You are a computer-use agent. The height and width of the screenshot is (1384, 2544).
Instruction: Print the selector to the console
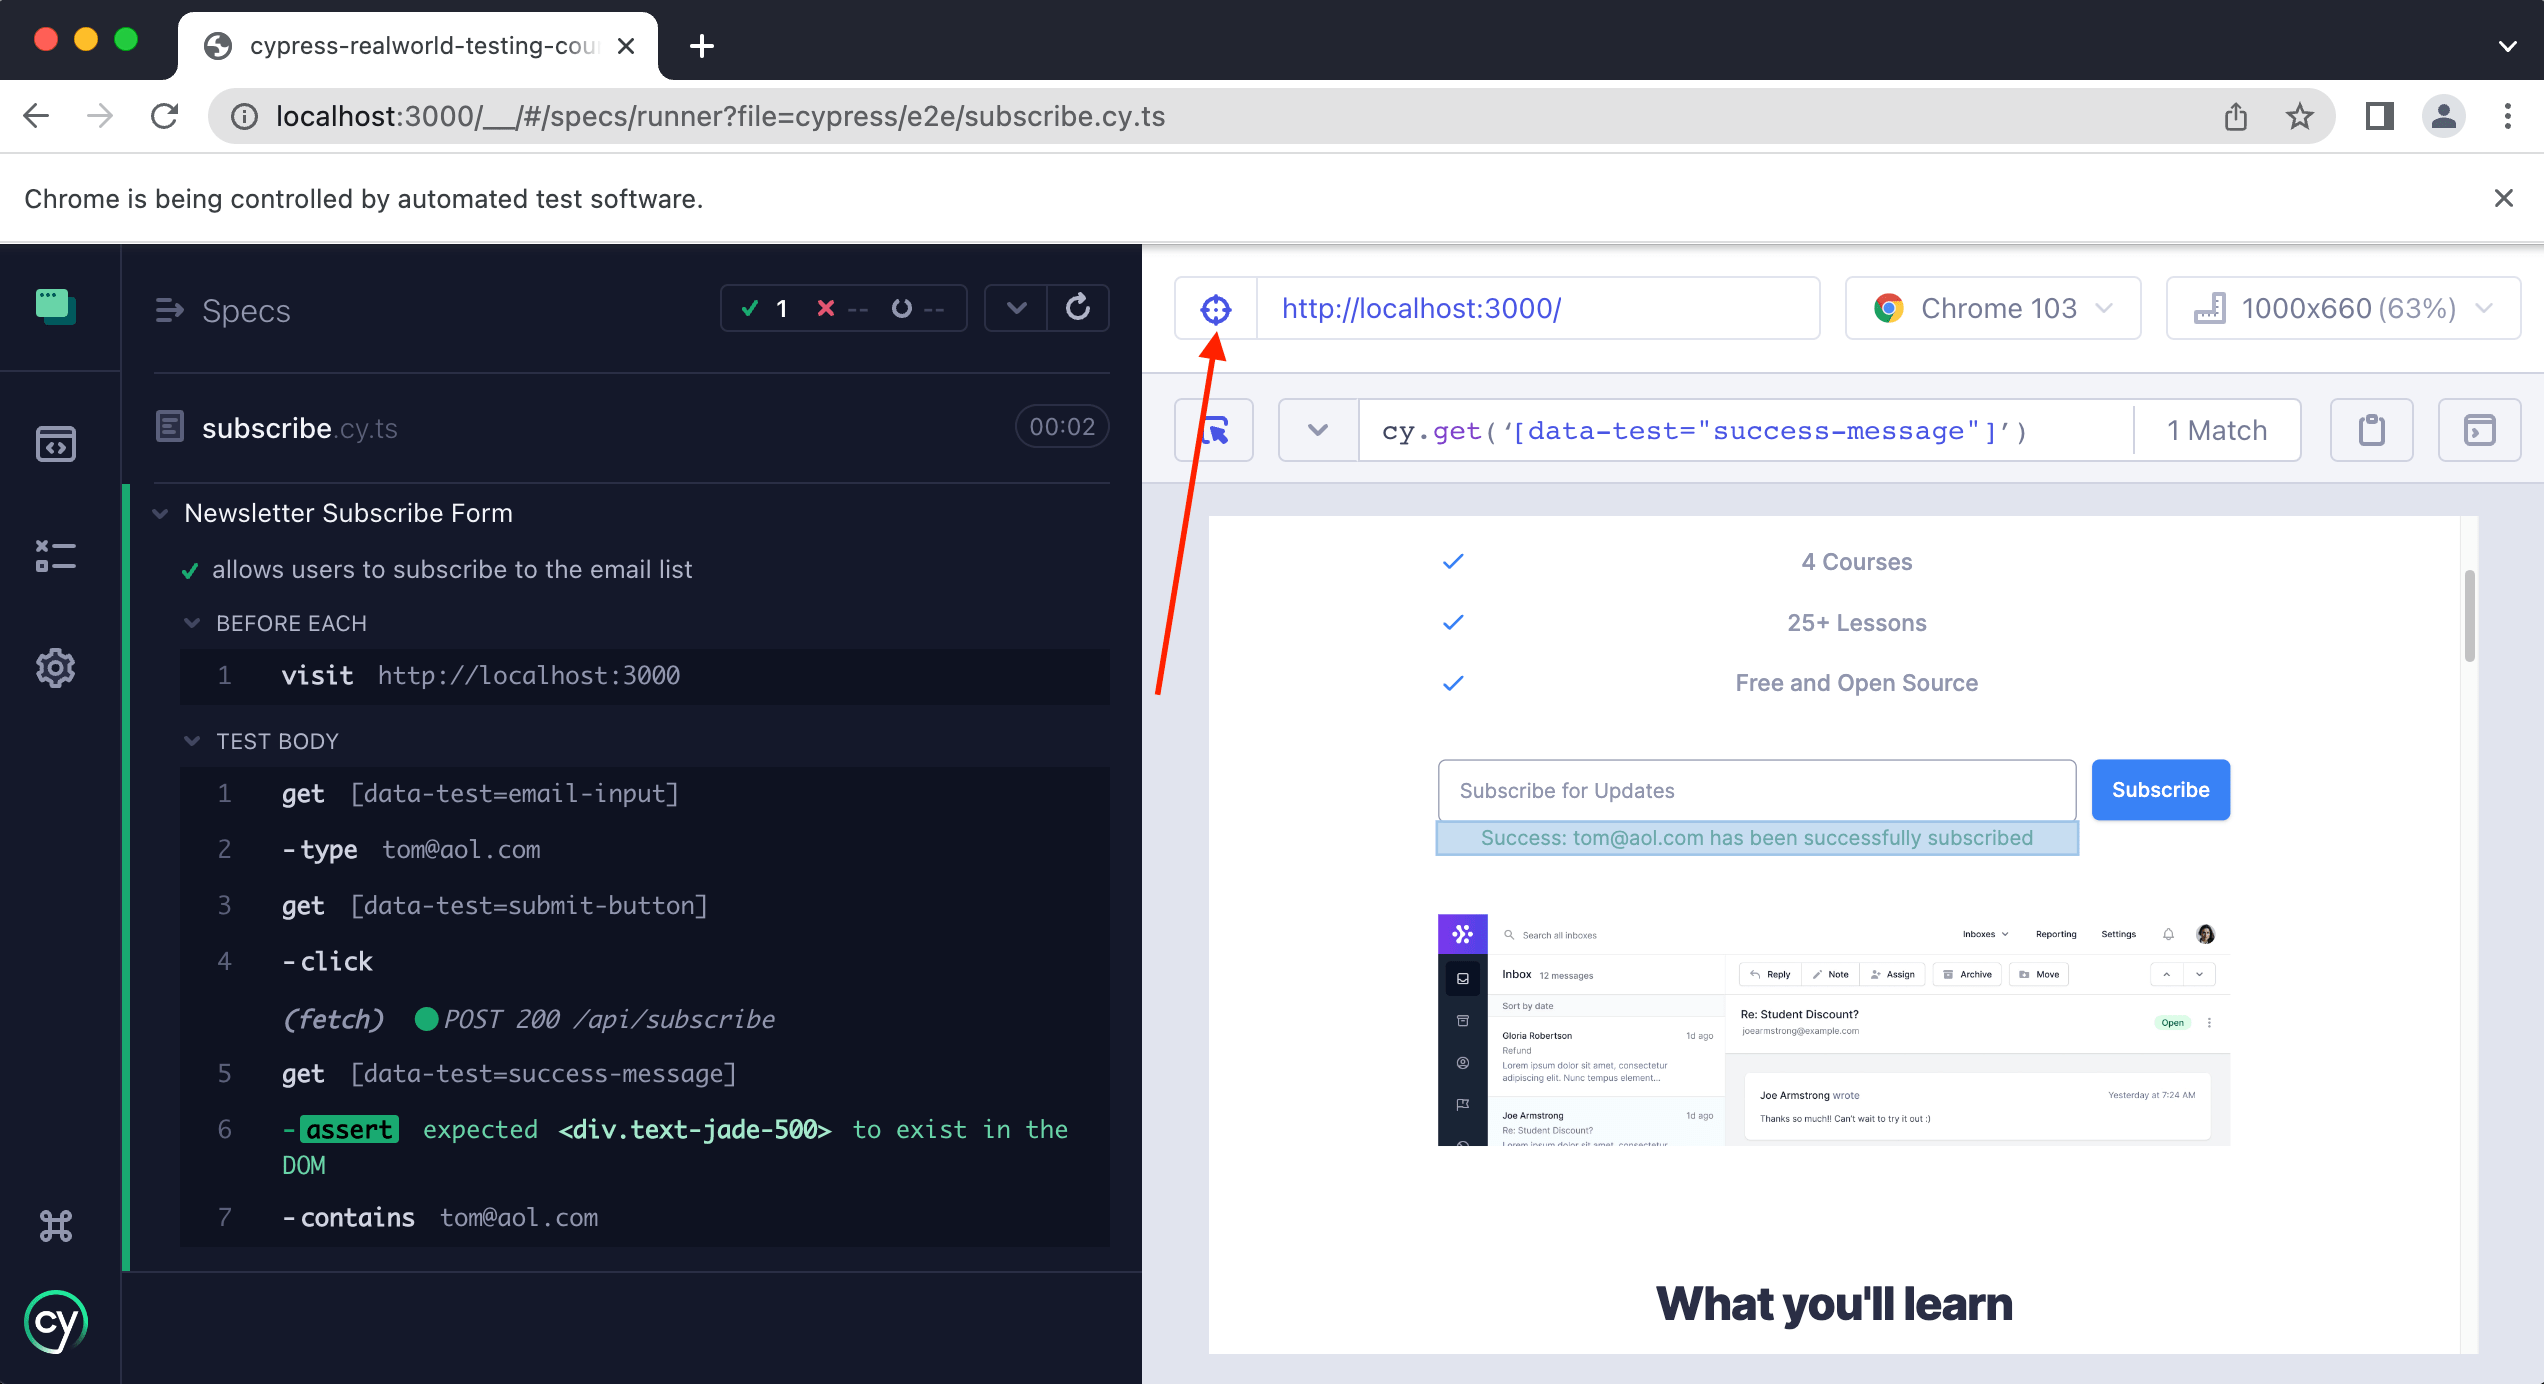[x=2479, y=430]
